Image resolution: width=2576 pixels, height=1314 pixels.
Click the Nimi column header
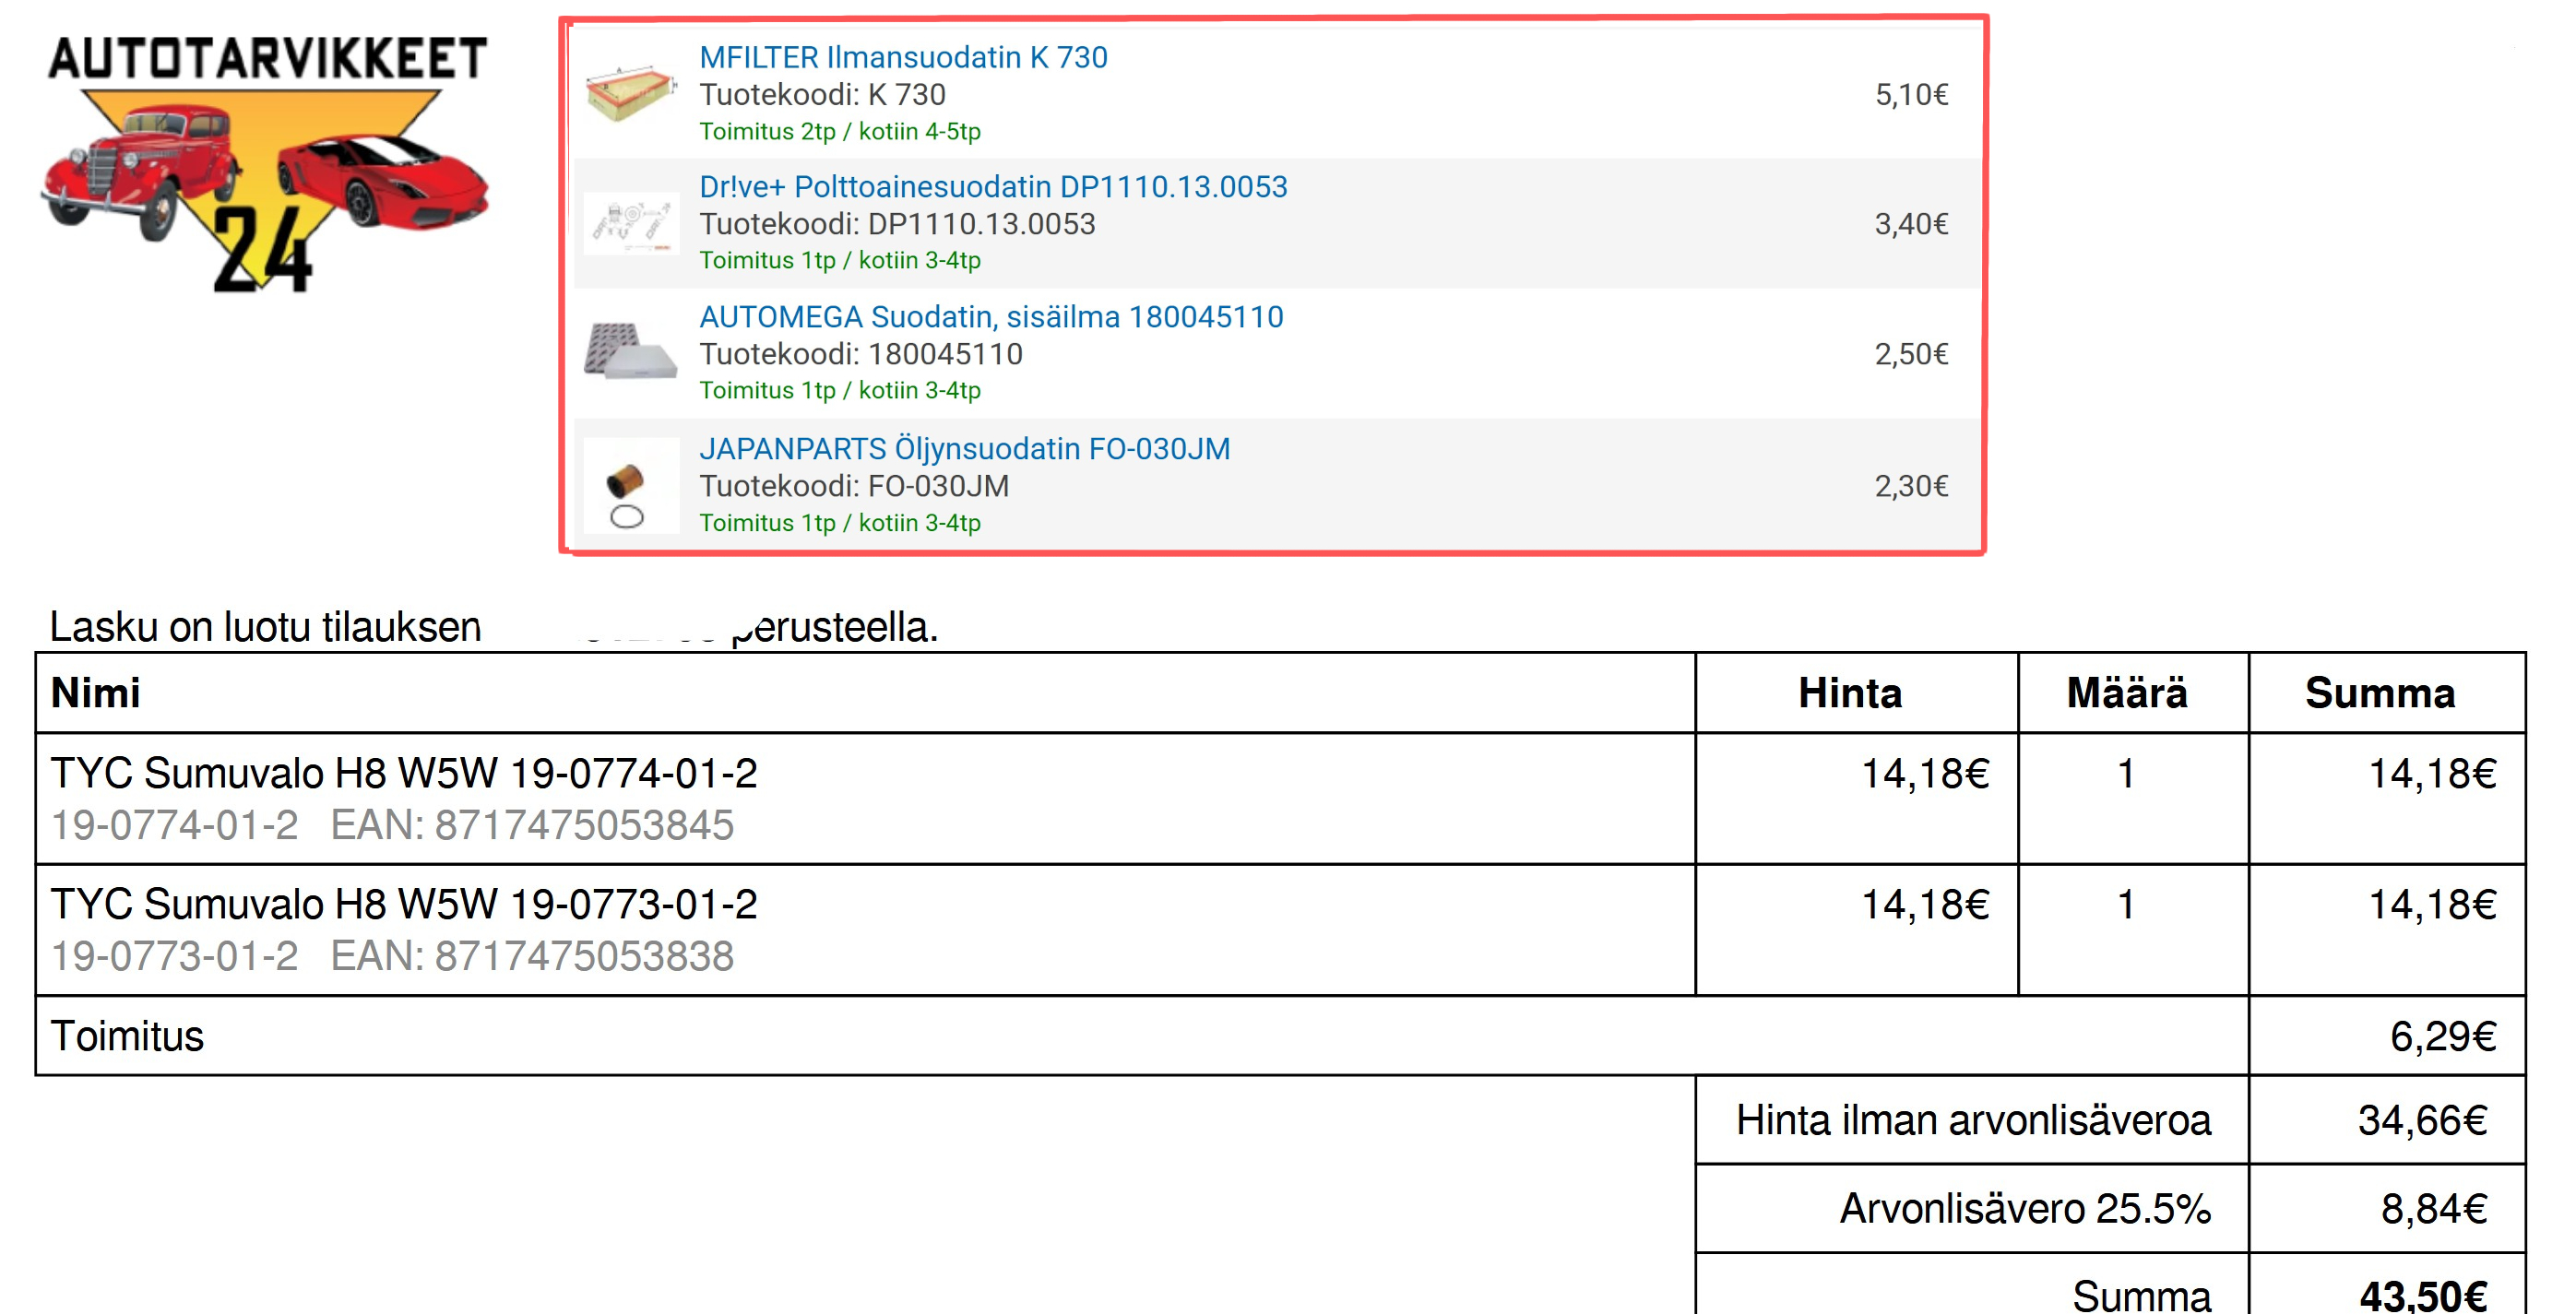[x=96, y=693]
